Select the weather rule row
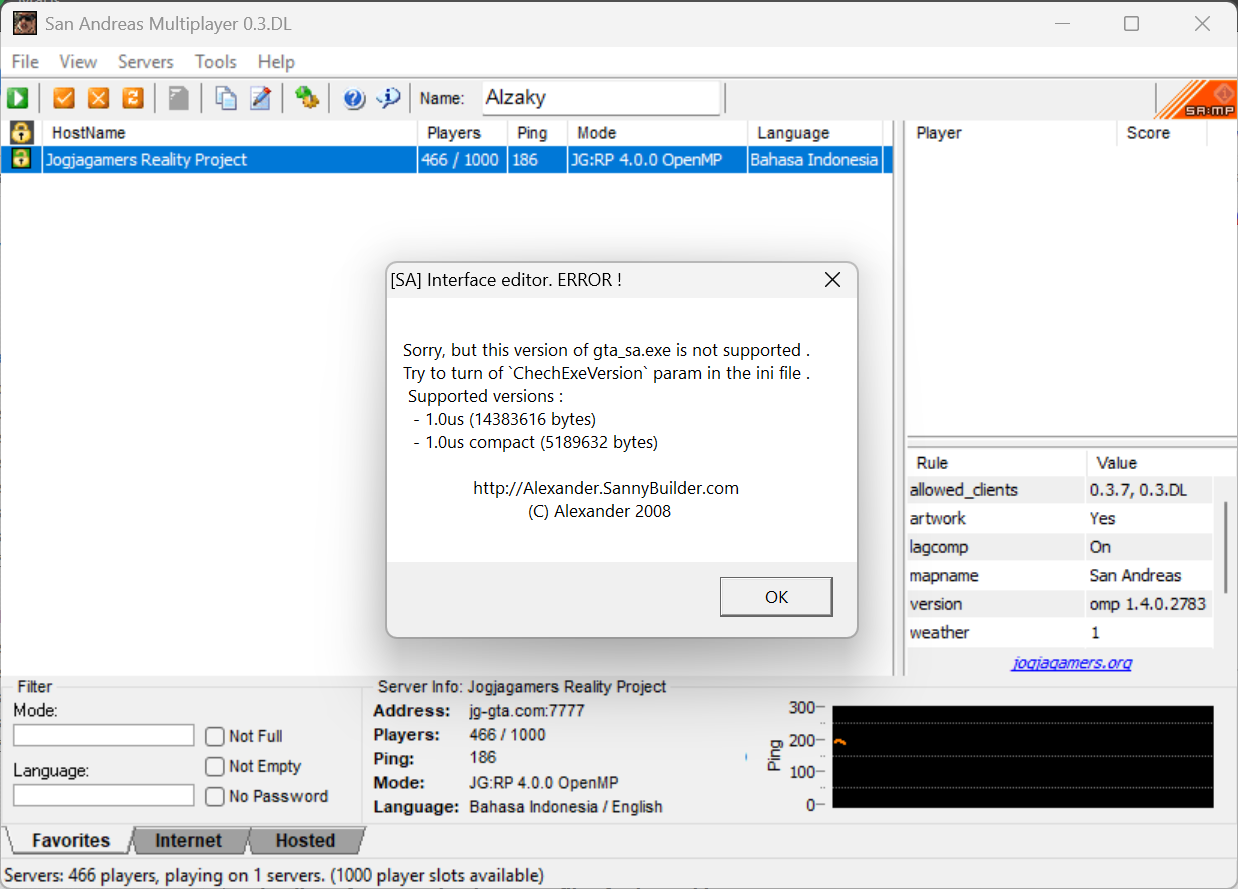 [1060, 632]
